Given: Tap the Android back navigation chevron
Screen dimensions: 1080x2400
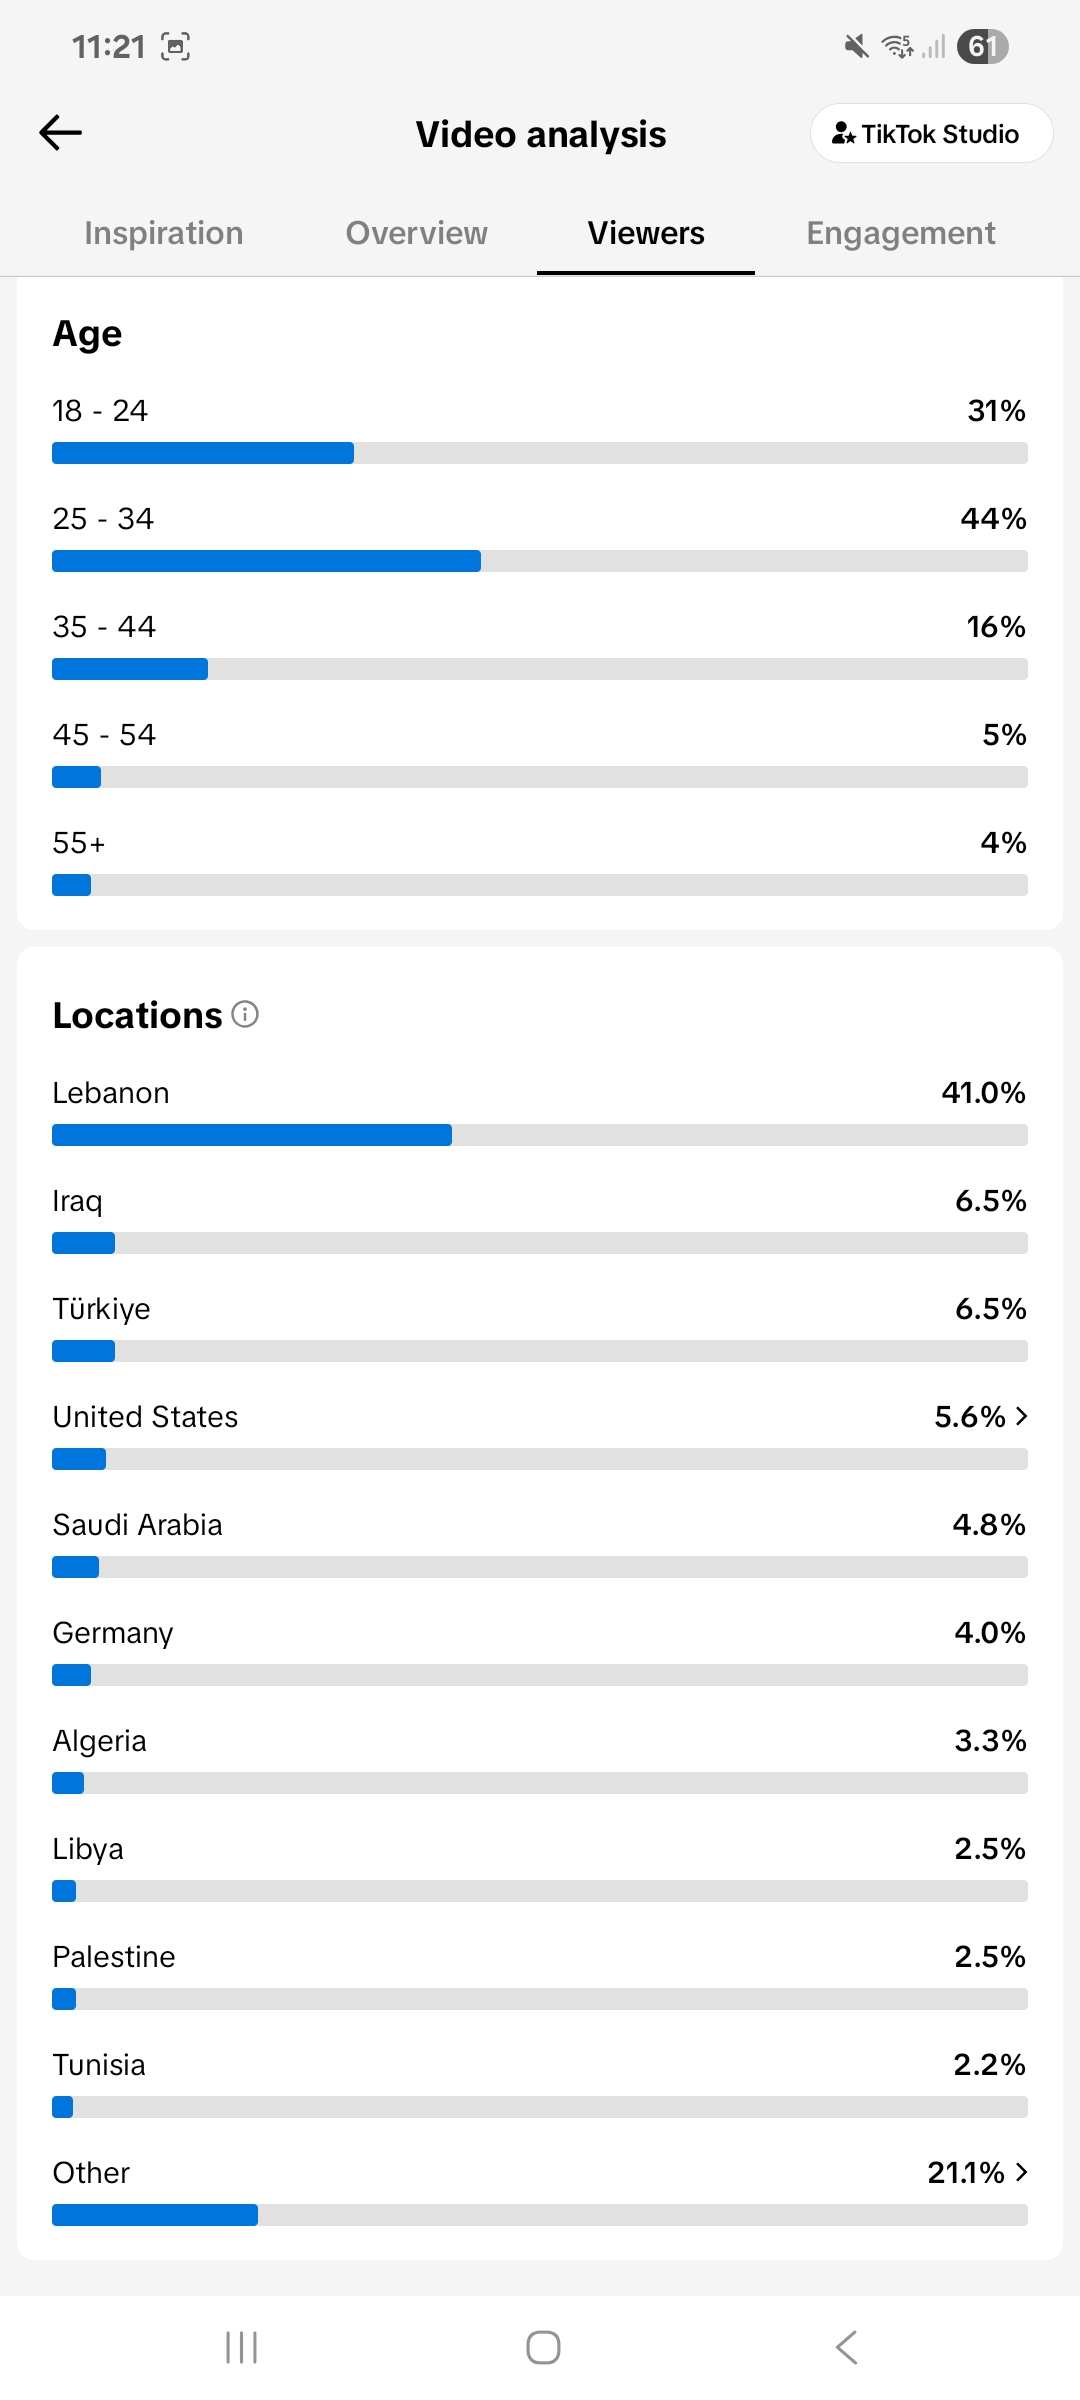Looking at the screenshot, I should click(846, 2347).
